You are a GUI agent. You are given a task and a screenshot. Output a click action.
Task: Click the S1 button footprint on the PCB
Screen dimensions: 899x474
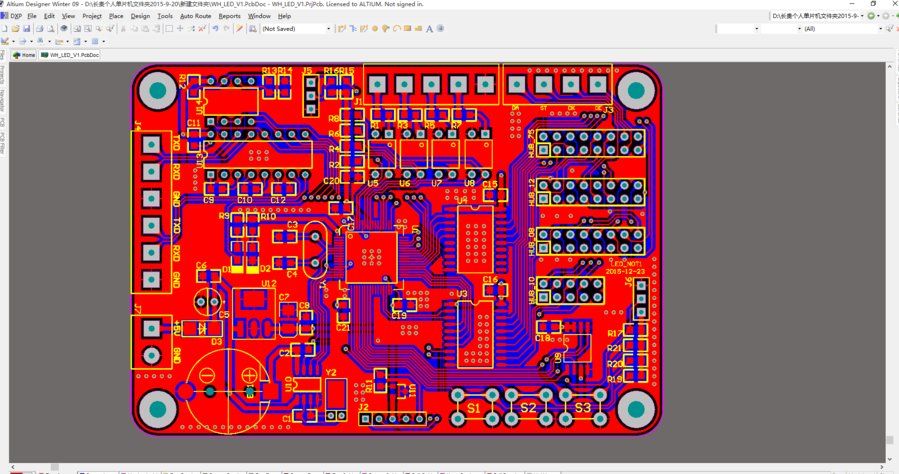[474, 408]
